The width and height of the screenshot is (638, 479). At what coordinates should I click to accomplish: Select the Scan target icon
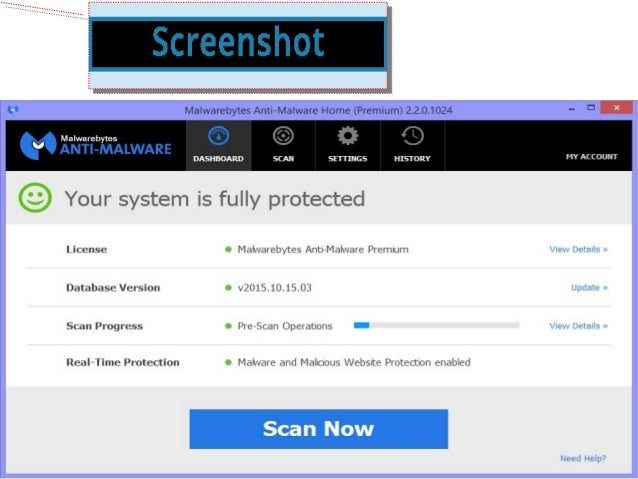pos(283,136)
